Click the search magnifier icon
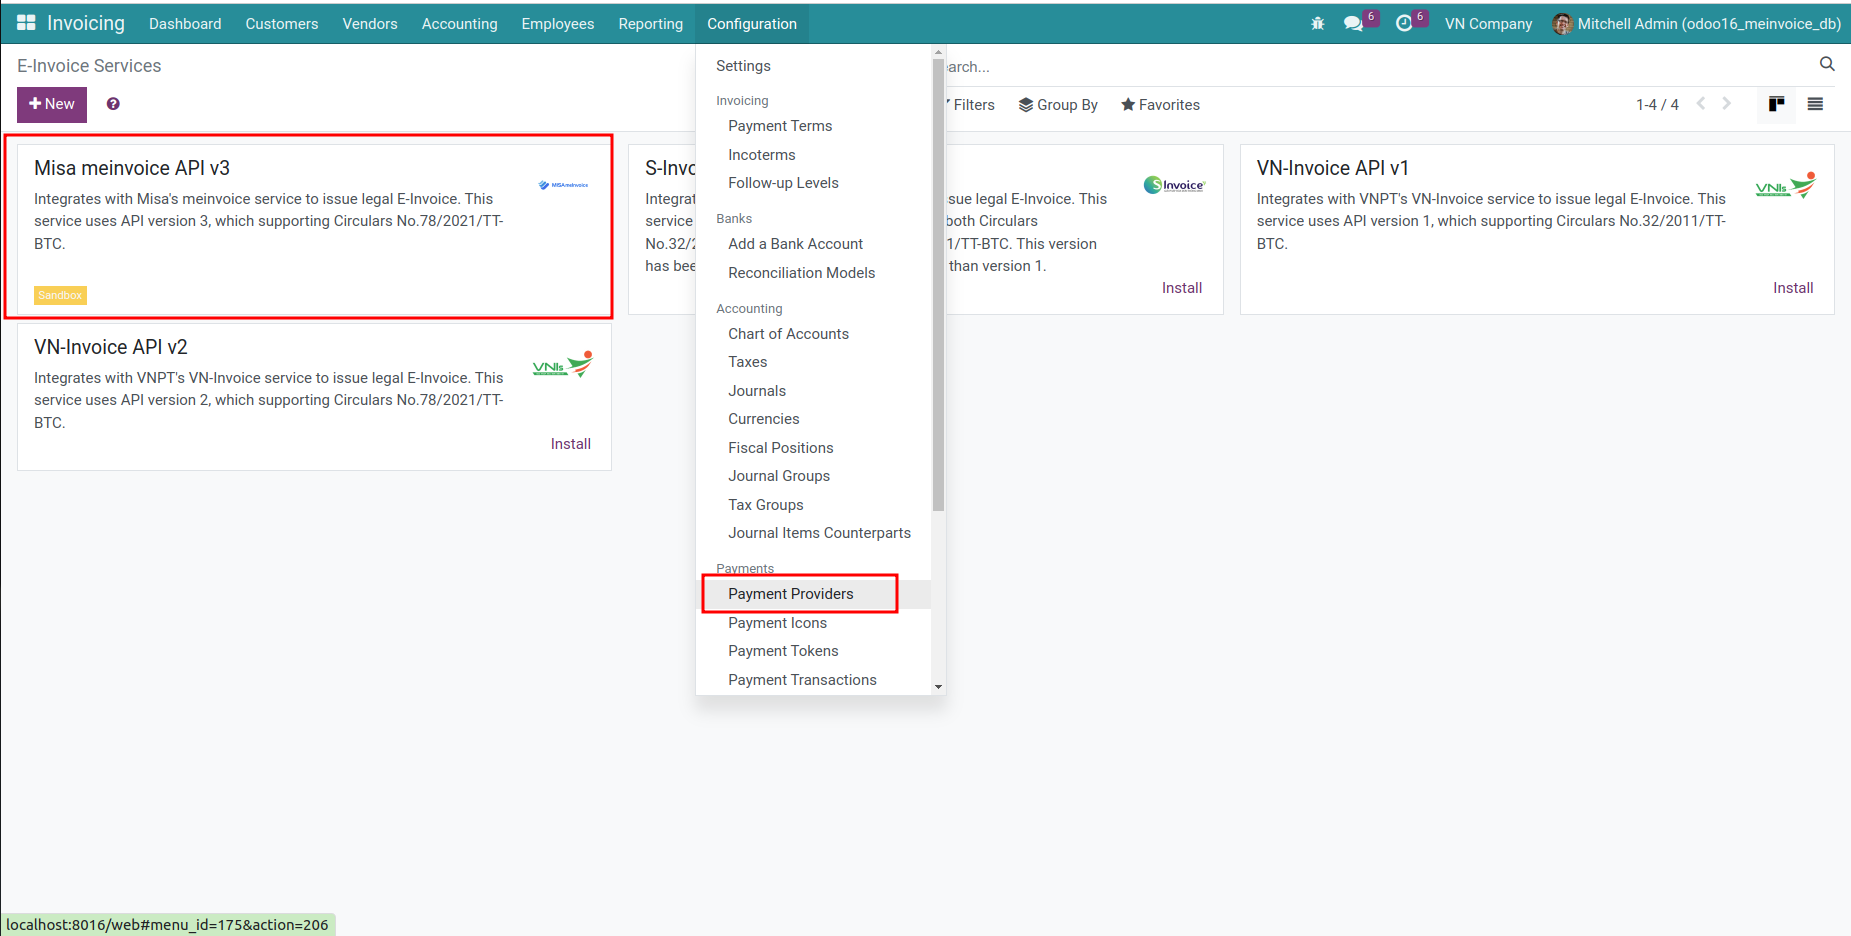 1827,65
